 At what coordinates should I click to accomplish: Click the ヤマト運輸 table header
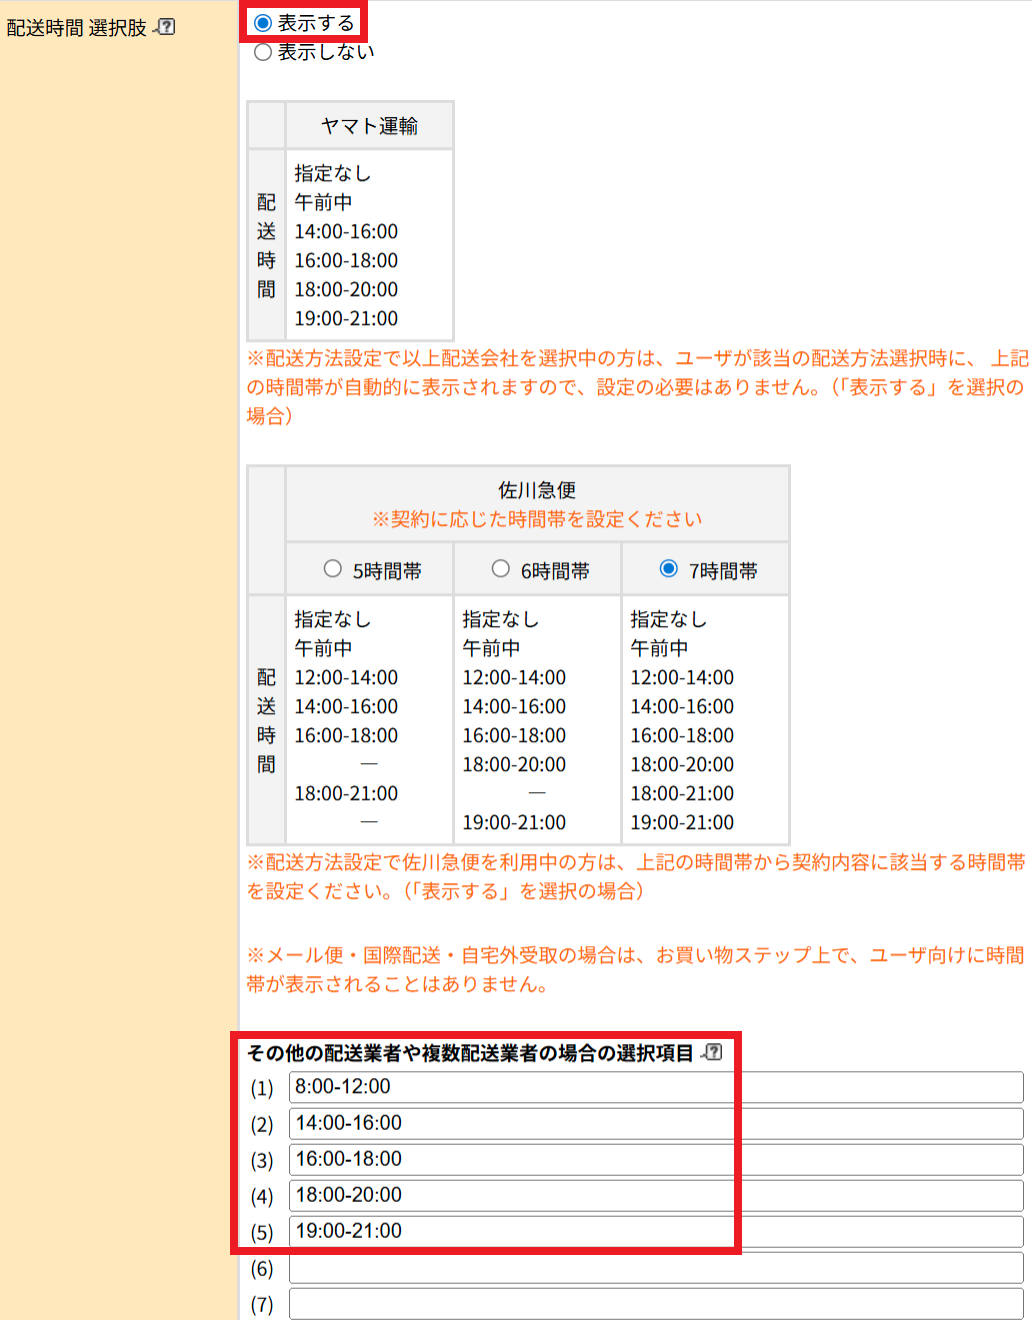pyautogui.click(x=369, y=126)
